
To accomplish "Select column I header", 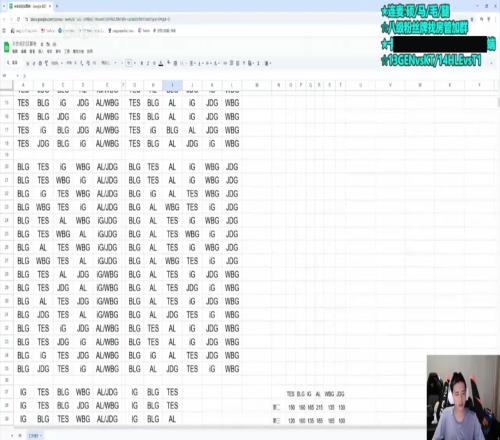I will (172, 85).
